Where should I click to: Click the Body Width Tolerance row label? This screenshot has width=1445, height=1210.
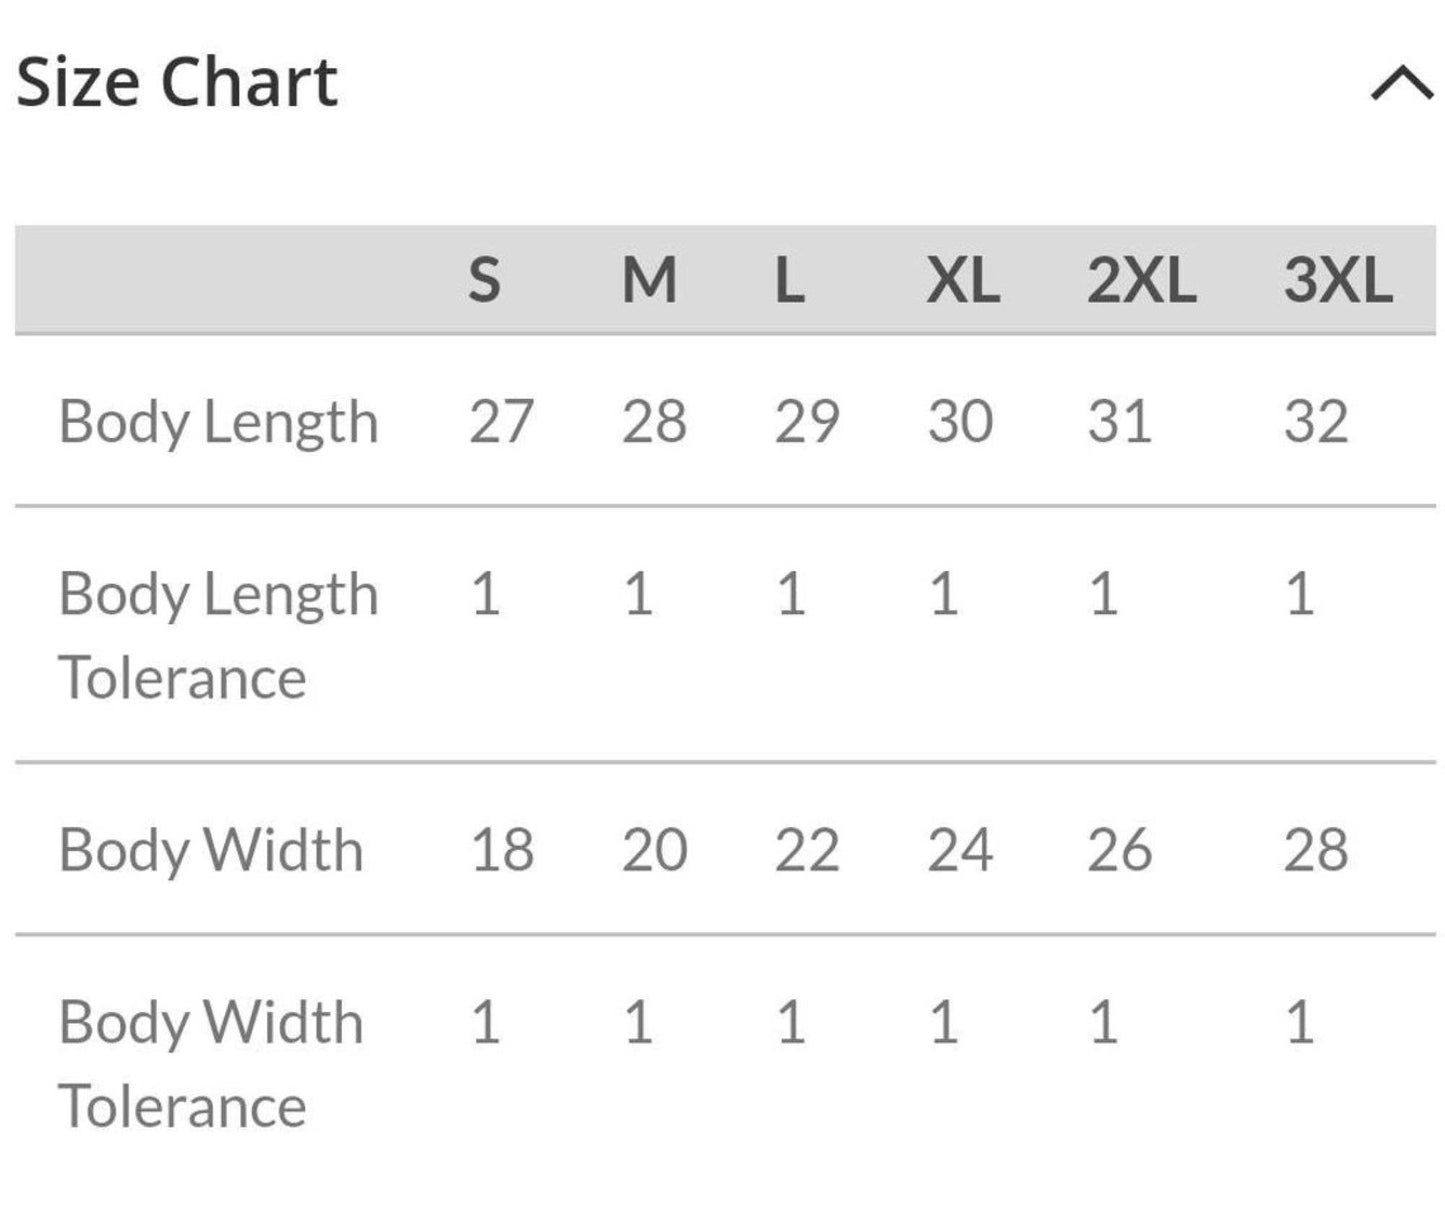pos(210,1063)
